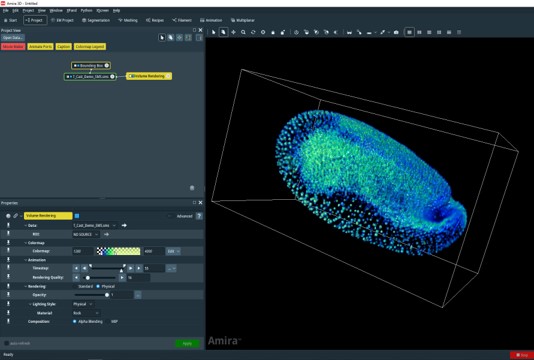Viewport: 534px width, 360px height.
Task: Select the MIP composition radio button
Action: click(107, 322)
